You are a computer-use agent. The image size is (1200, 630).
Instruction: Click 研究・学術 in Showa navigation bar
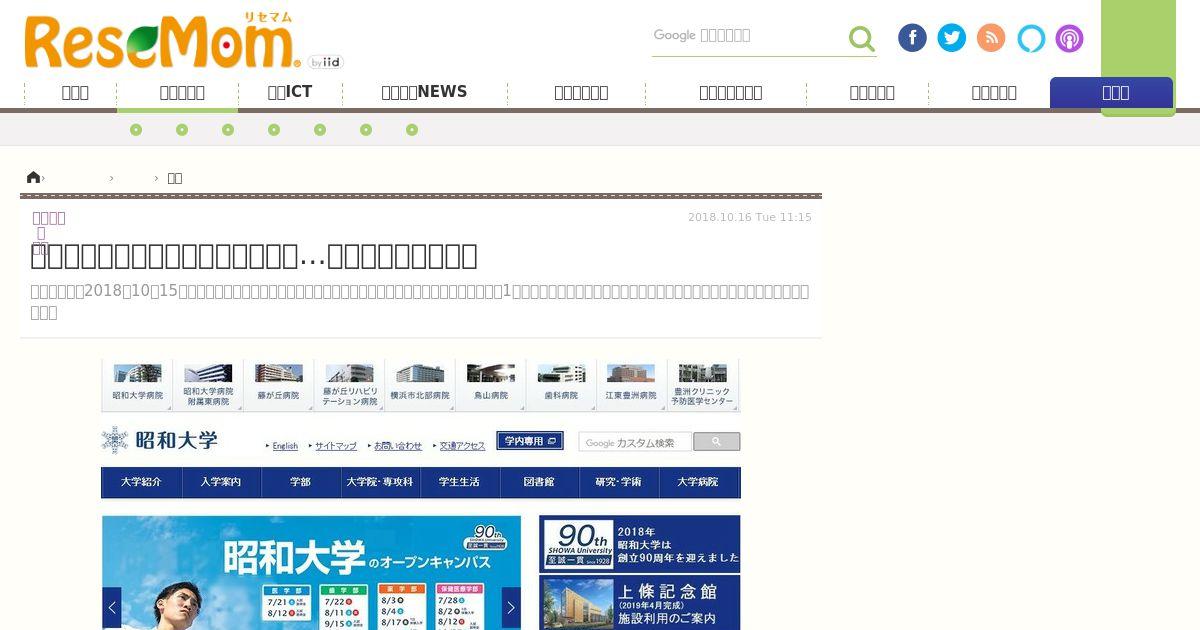point(618,482)
